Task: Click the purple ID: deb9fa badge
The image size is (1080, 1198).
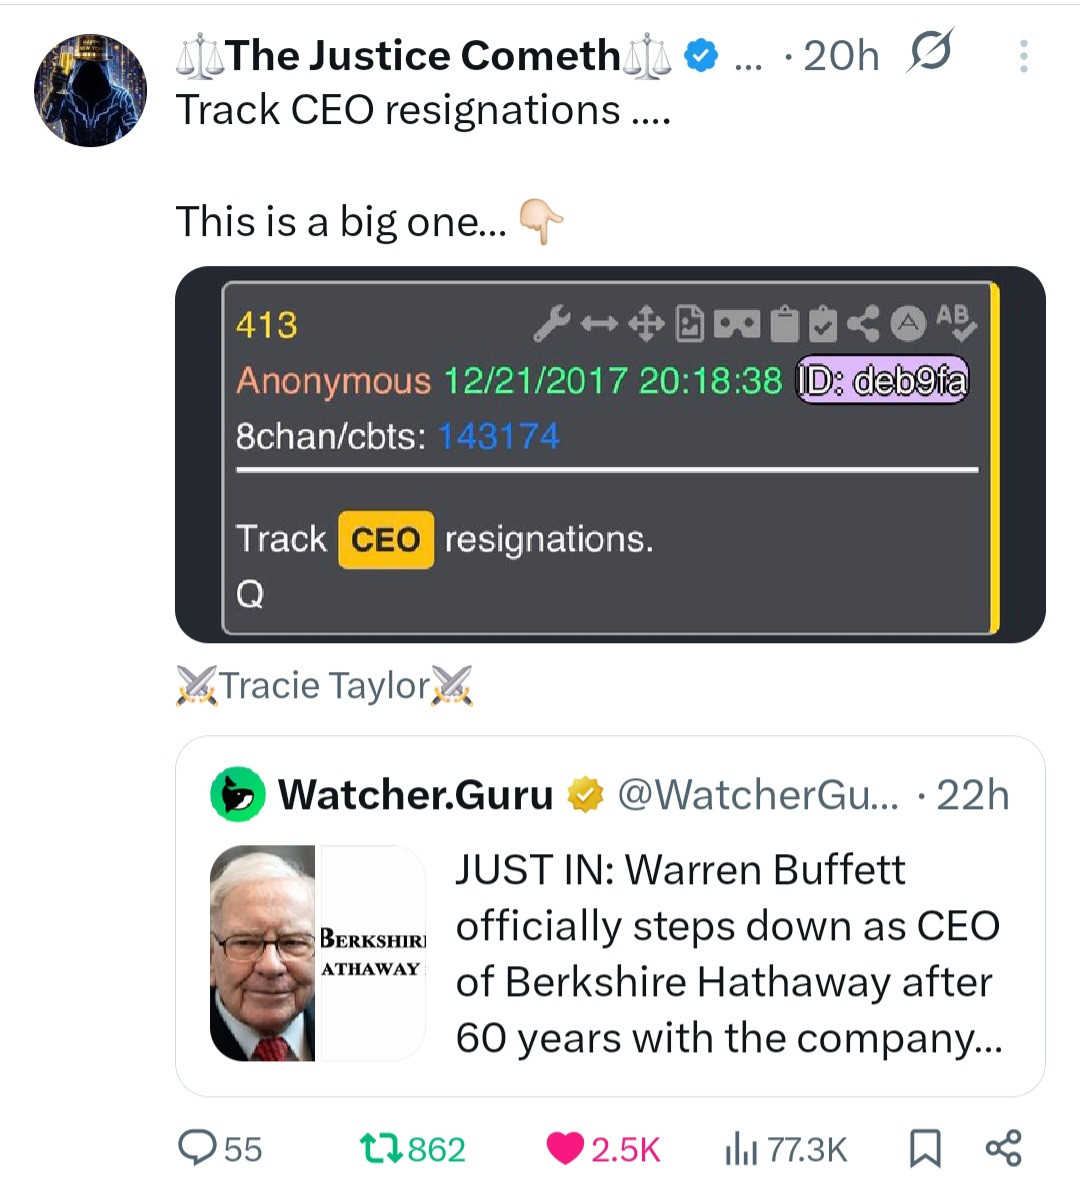Action: click(882, 380)
